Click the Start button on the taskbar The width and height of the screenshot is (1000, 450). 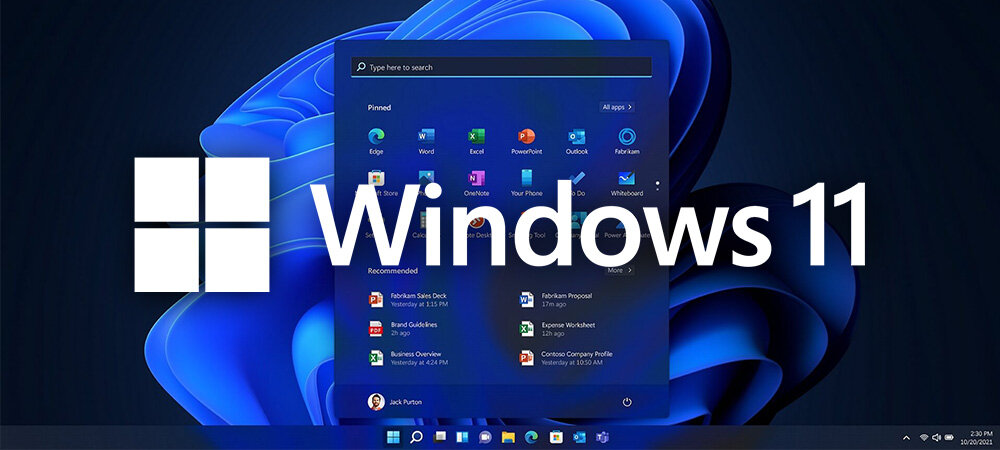[393, 437]
